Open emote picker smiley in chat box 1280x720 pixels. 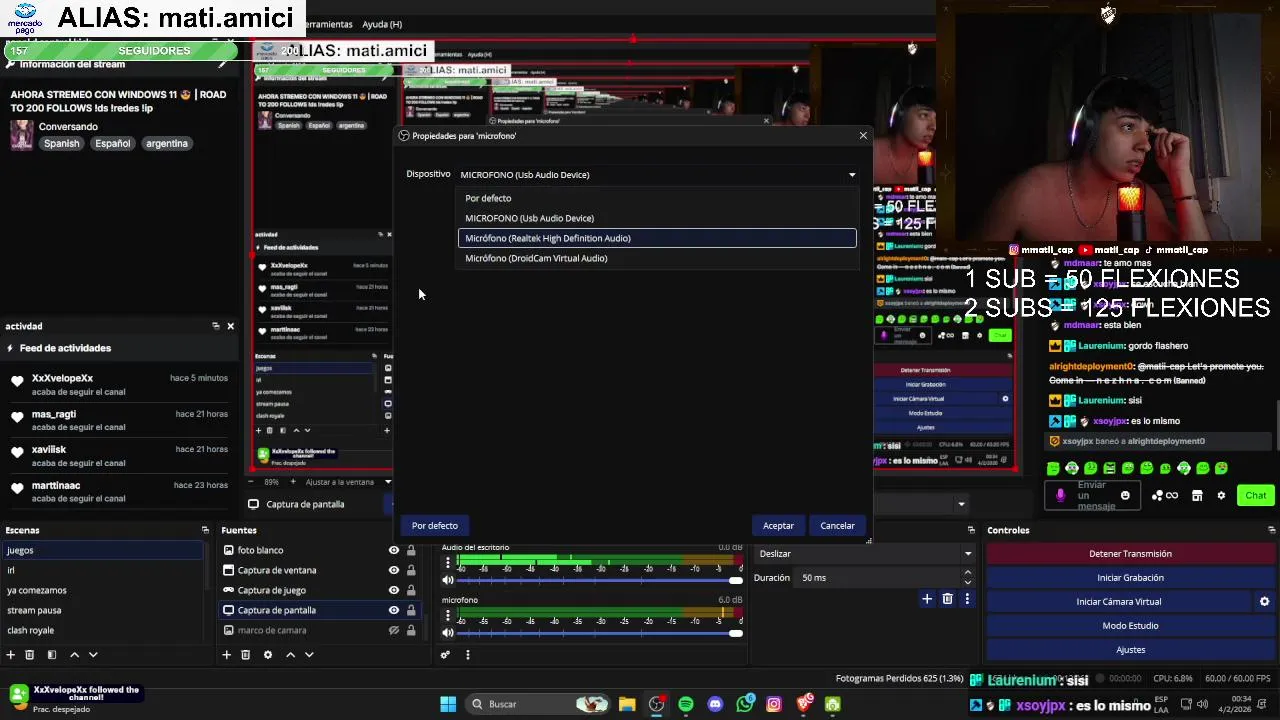(x=1125, y=495)
